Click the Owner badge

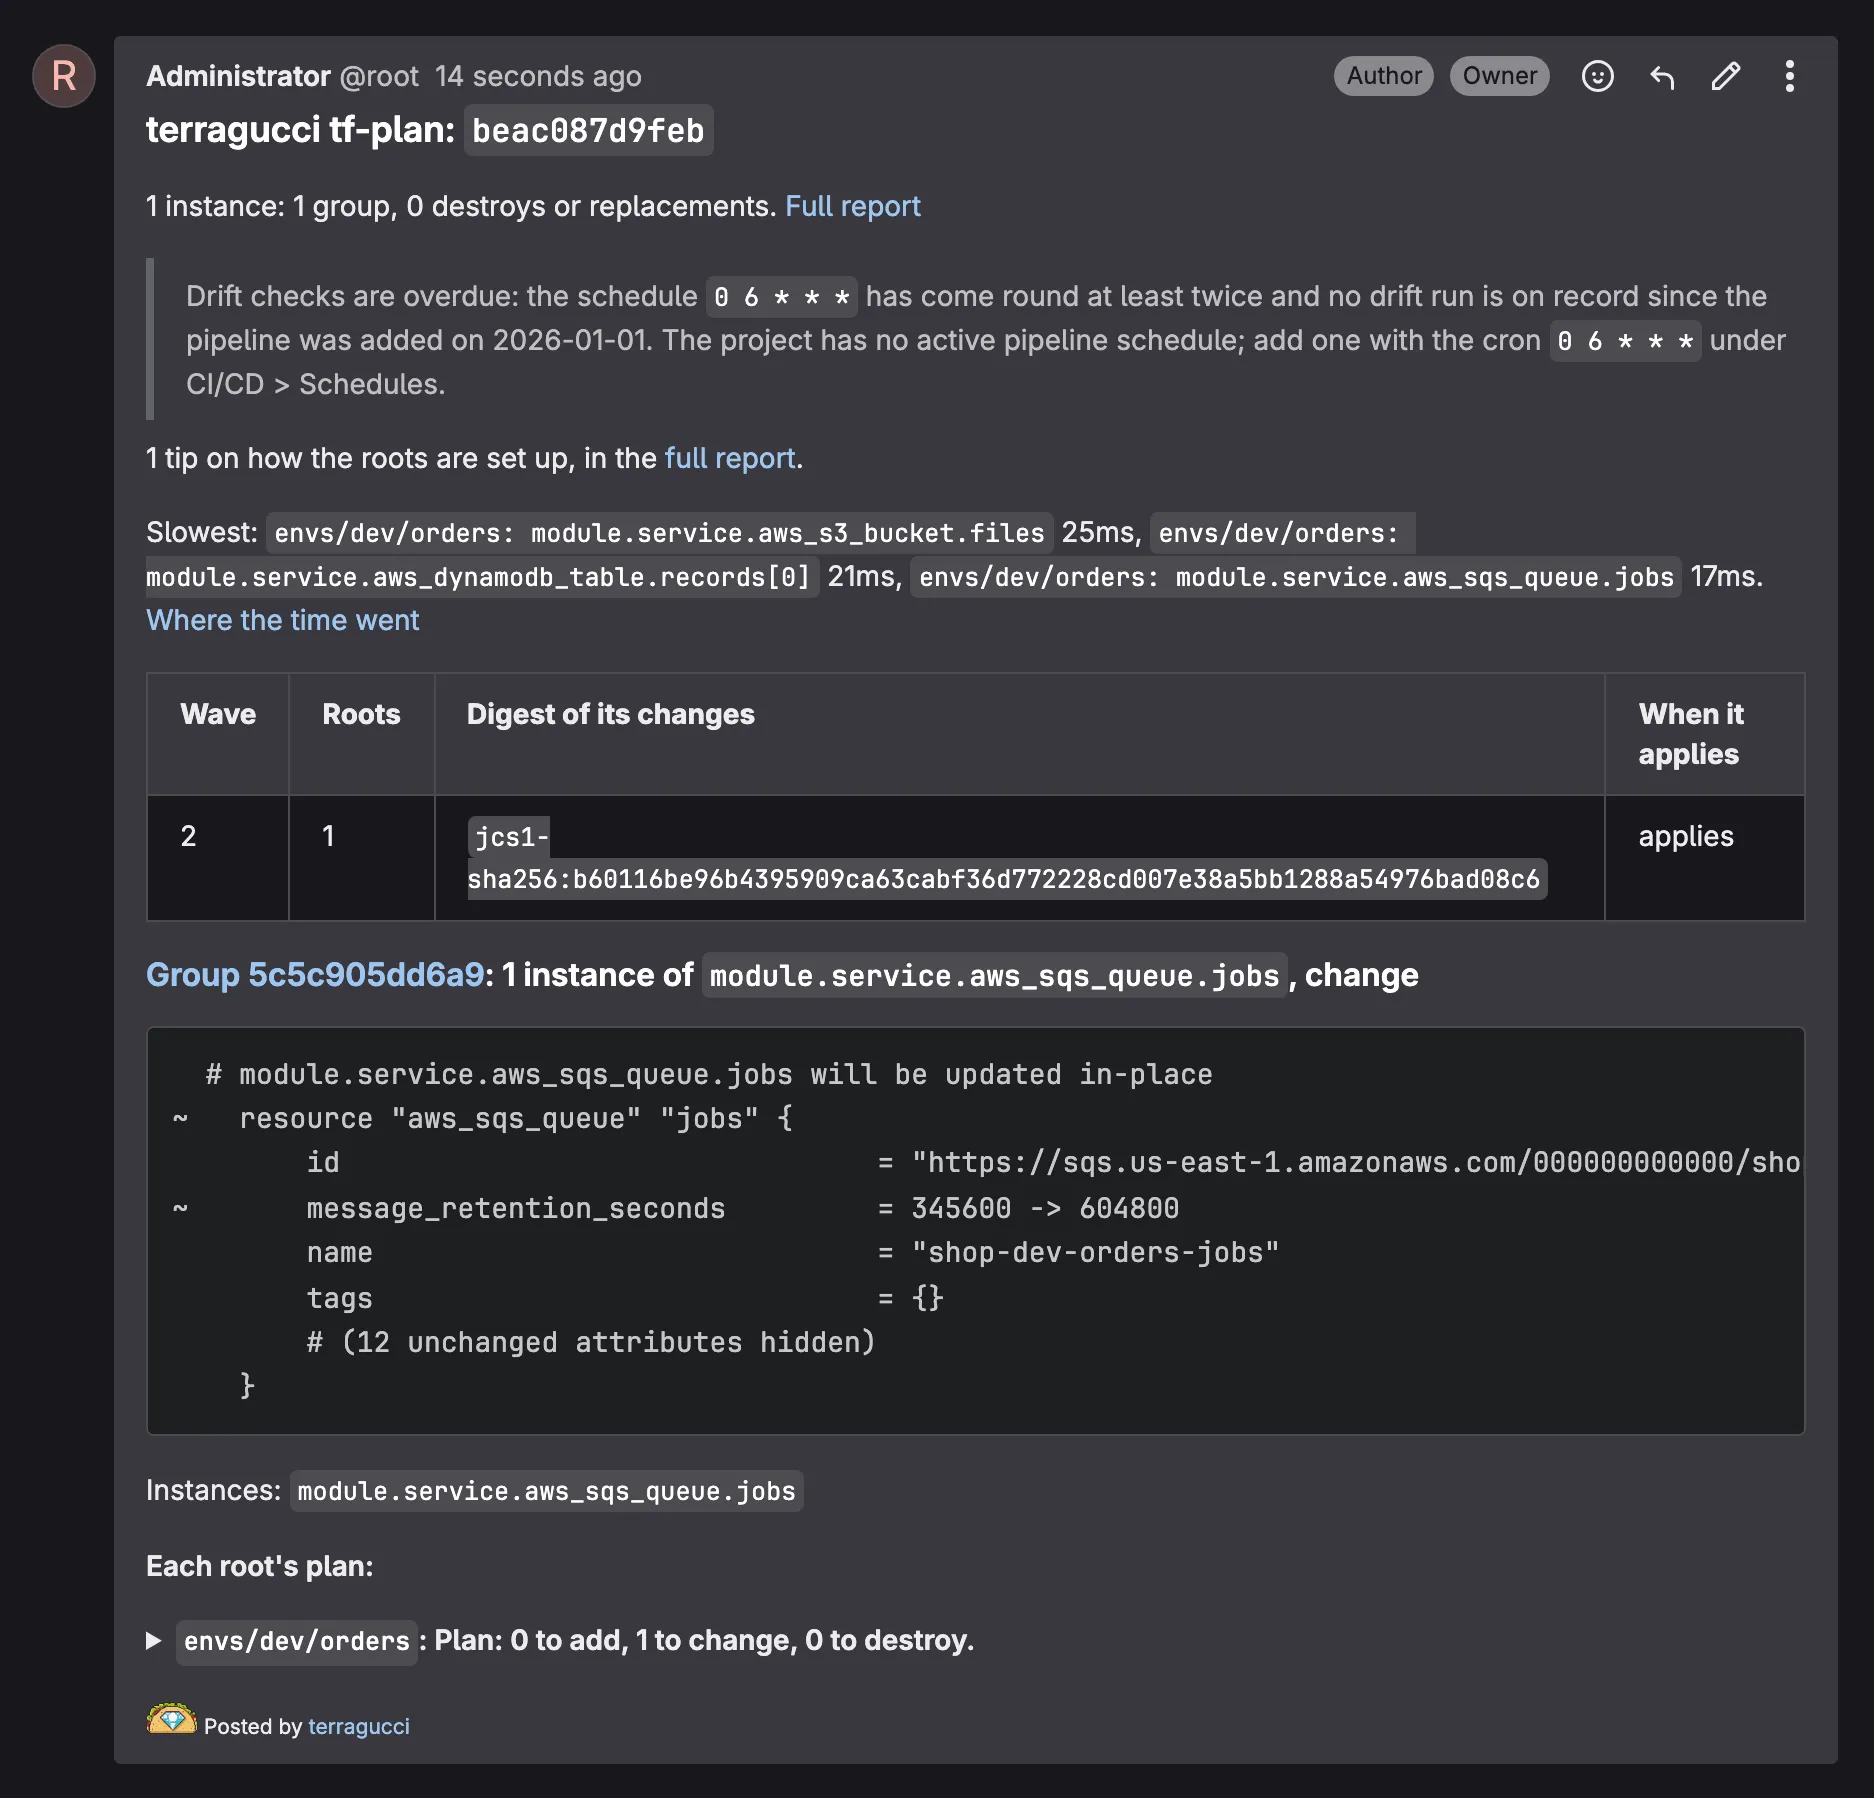1500,76
